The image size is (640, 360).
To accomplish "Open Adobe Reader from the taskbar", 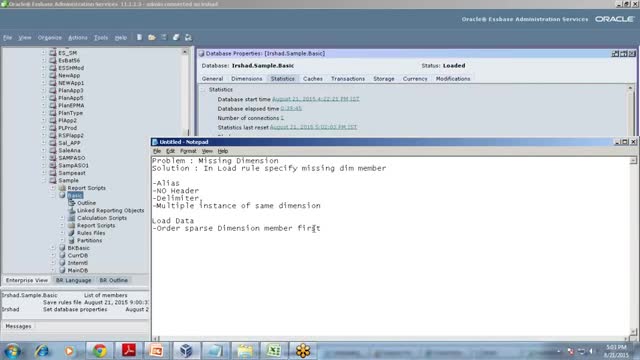I will pos(129,351).
